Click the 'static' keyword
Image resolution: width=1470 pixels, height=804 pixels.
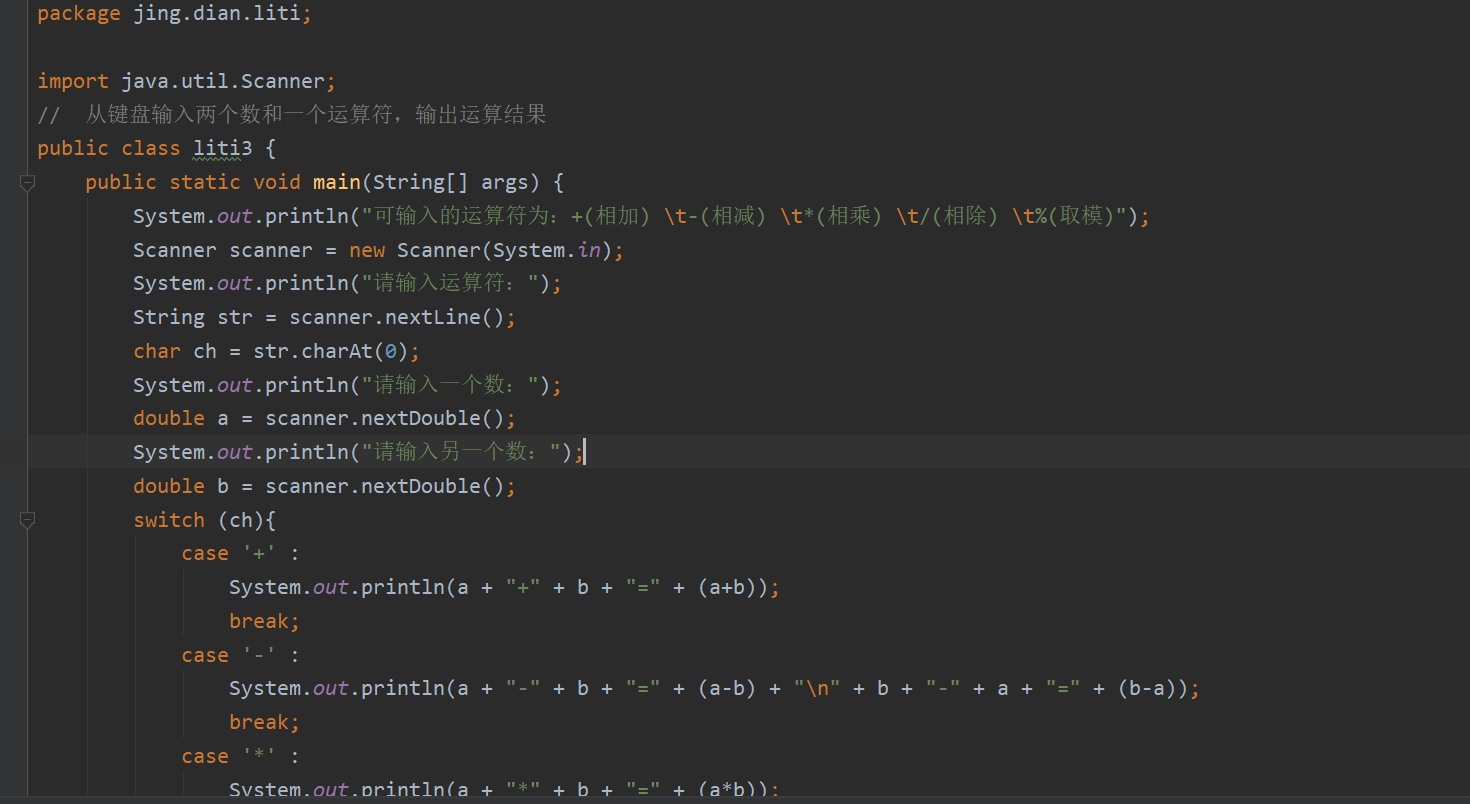pos(205,182)
